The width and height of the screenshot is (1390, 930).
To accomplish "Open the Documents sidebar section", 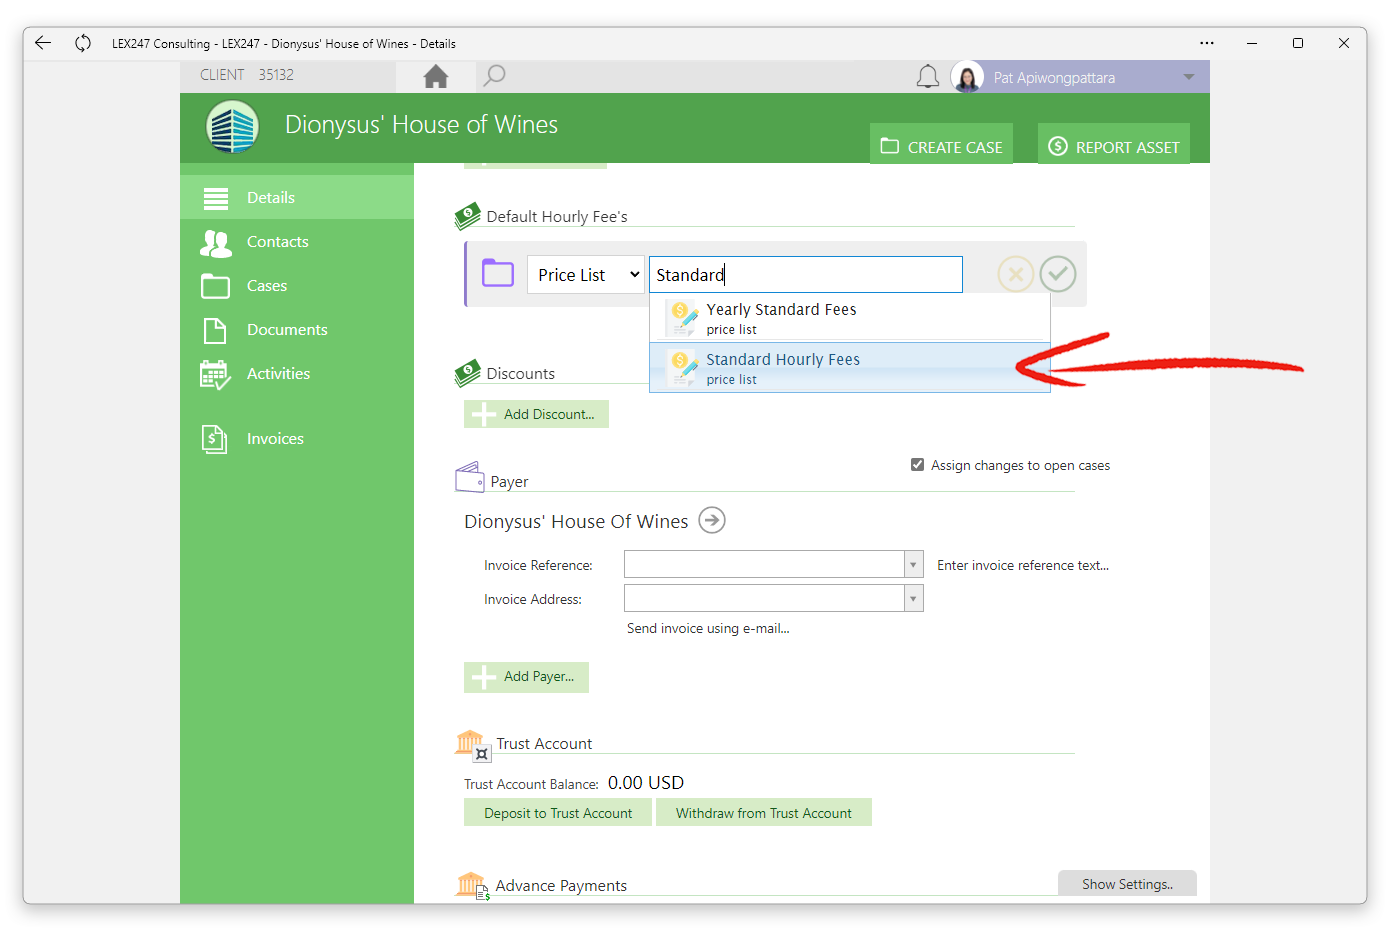I will (x=297, y=329).
